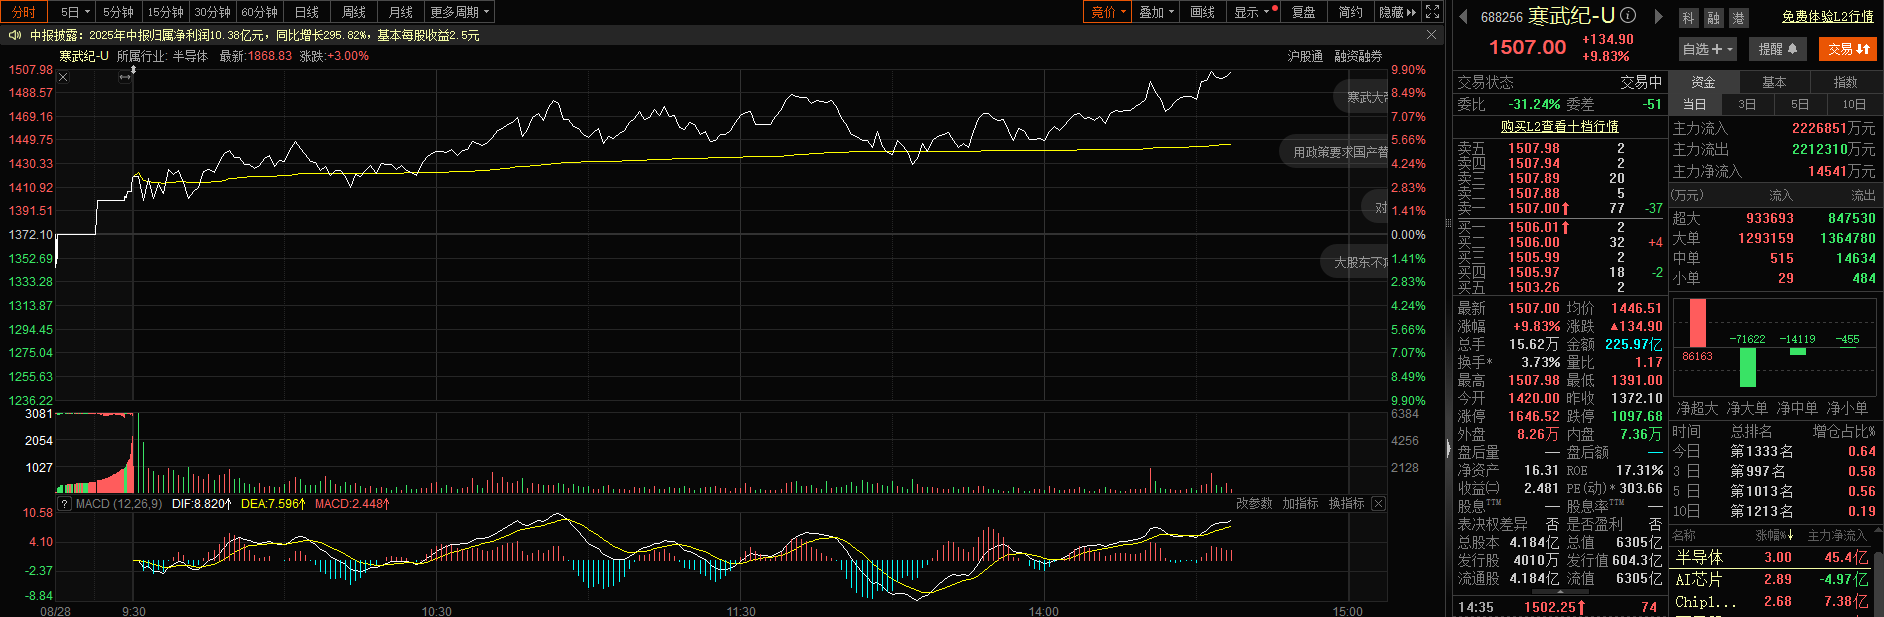Image resolution: width=1884 pixels, height=617 pixels.
Task: Open the 自选+ dropdown
Action: tap(1708, 49)
